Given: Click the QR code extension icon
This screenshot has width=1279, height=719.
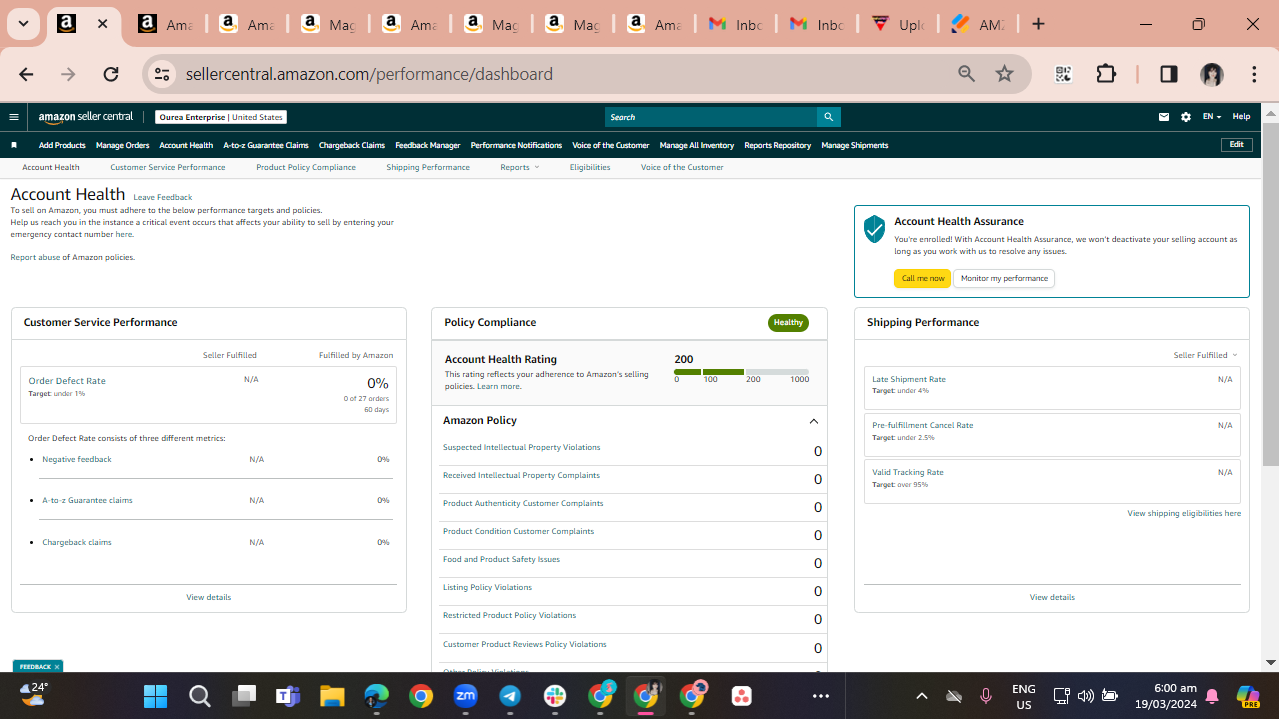Looking at the screenshot, I should click(1063, 74).
